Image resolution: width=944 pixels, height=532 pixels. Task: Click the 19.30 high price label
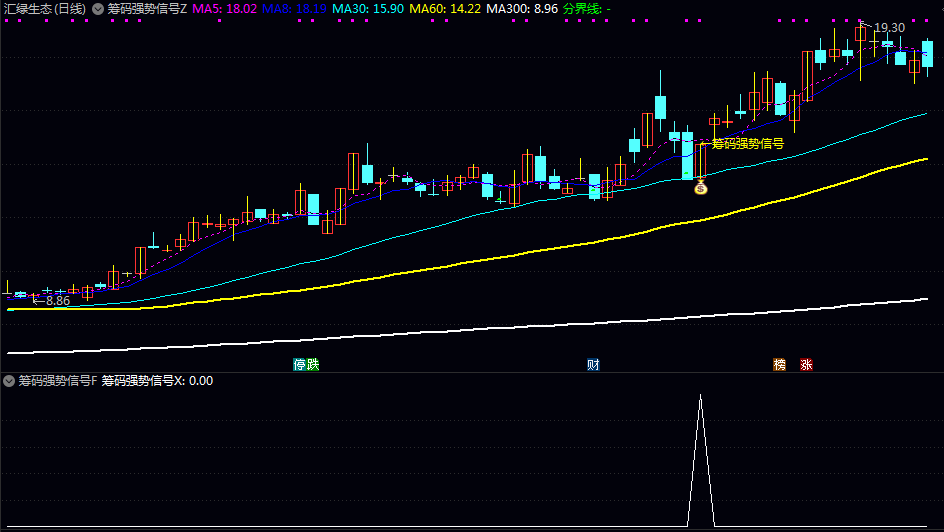point(889,28)
